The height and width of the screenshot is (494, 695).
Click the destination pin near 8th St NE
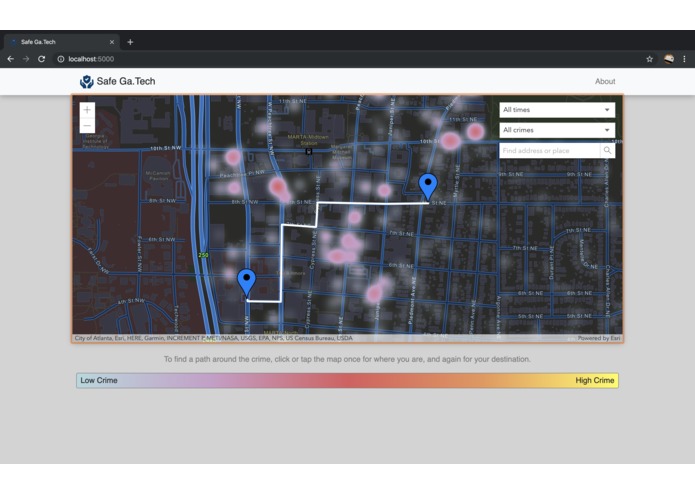(x=428, y=187)
